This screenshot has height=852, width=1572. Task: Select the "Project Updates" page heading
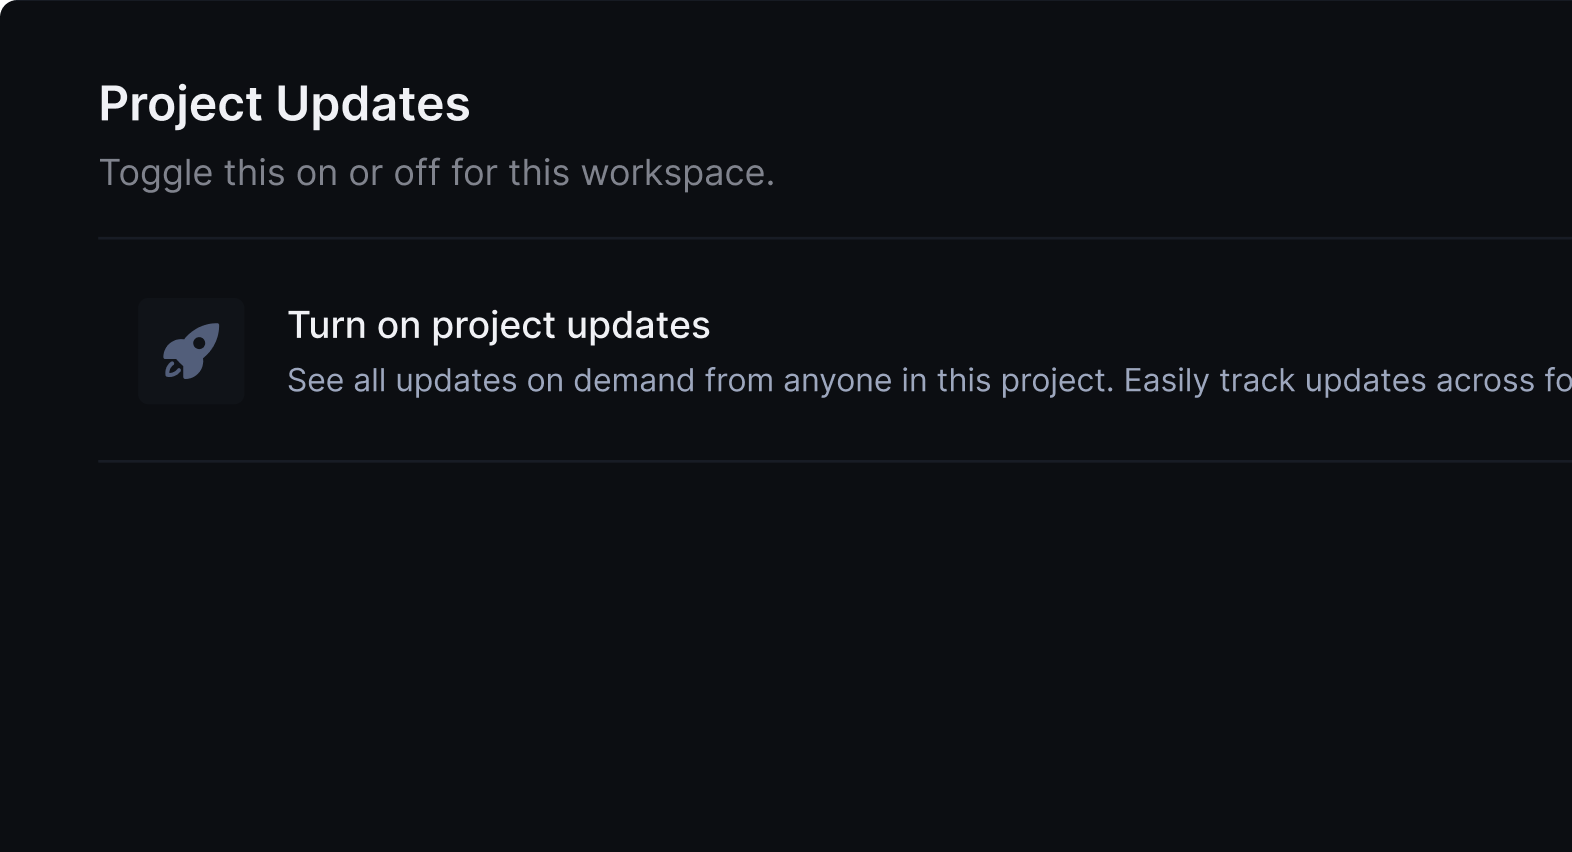click(284, 104)
